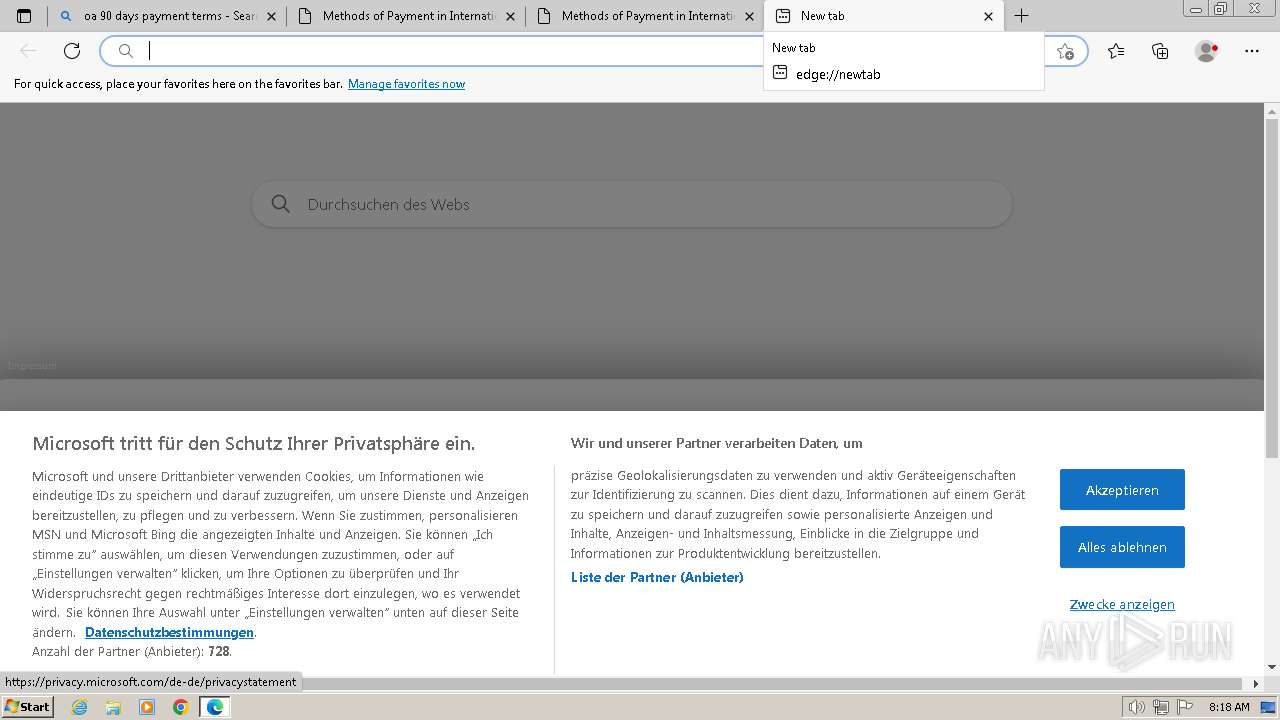Reload the page with refresh icon
The image size is (1280, 720).
click(x=72, y=51)
